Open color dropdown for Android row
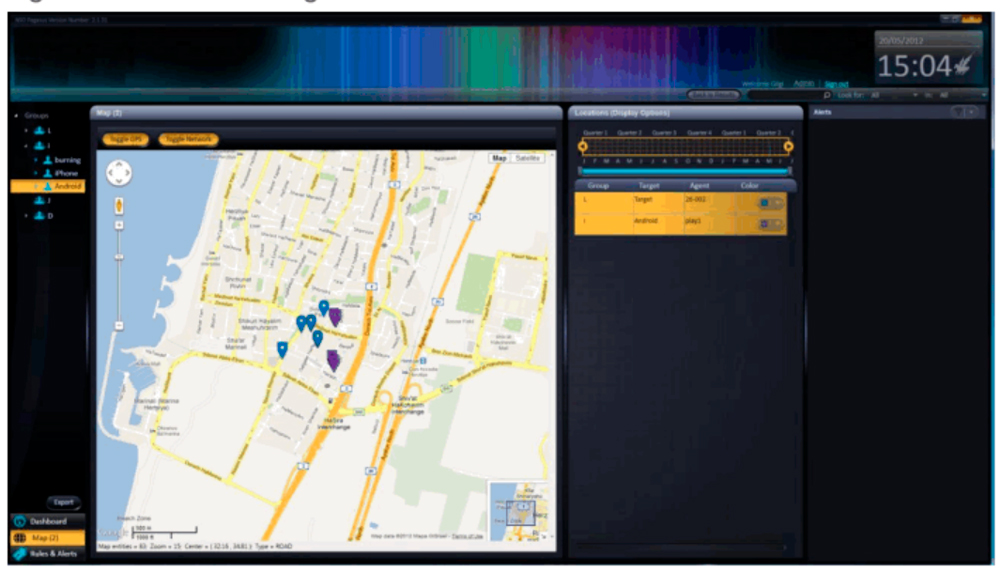Screen dimensions: 1000x572 tap(777, 224)
